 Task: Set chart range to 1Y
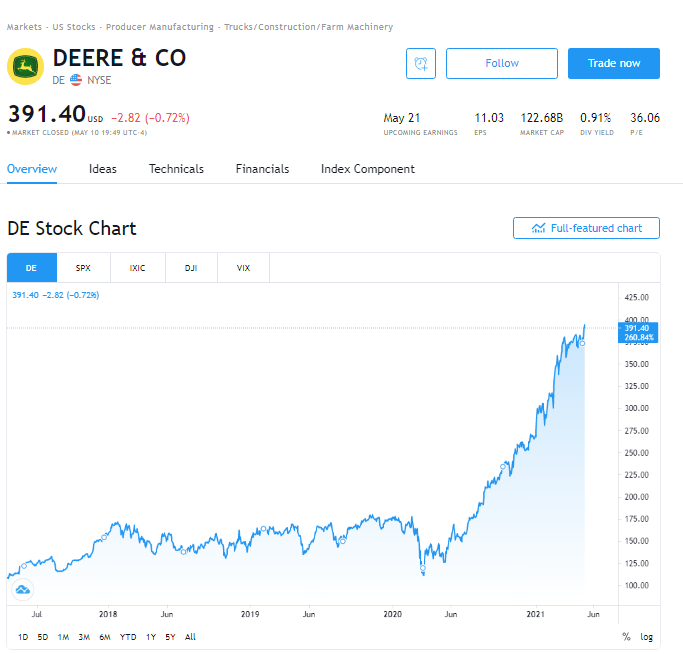[x=151, y=637]
